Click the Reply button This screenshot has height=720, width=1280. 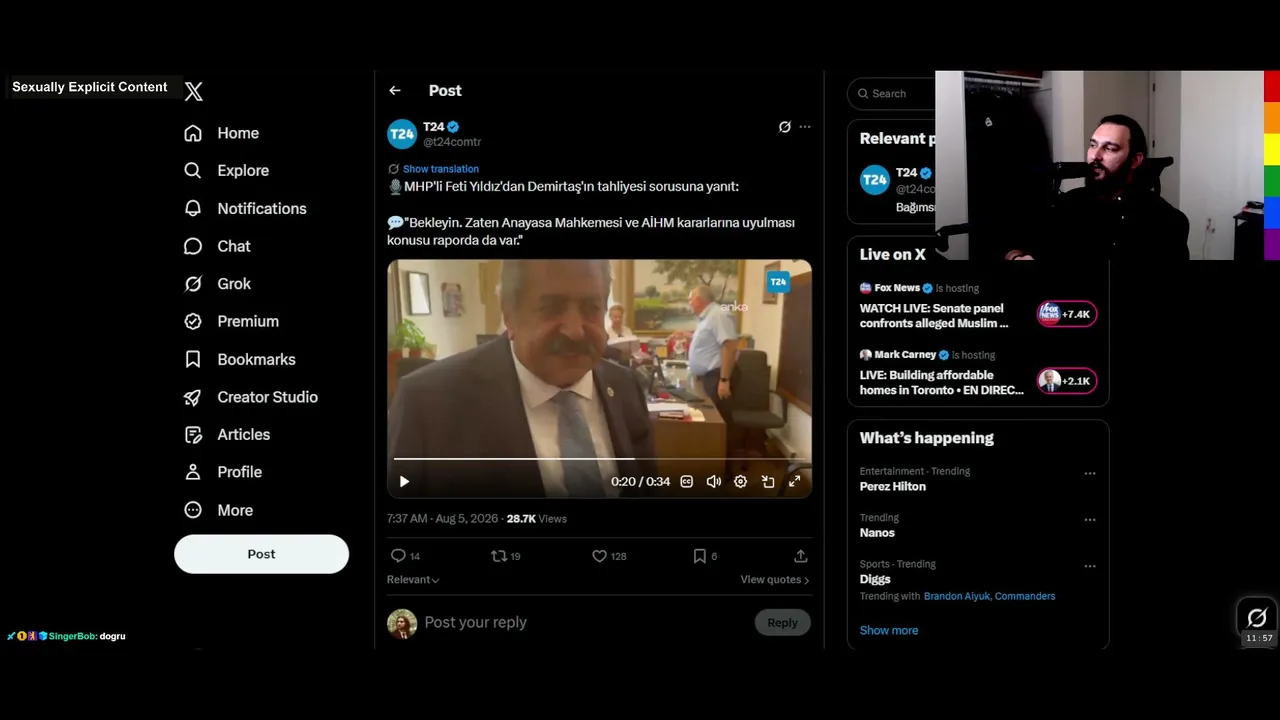point(782,623)
